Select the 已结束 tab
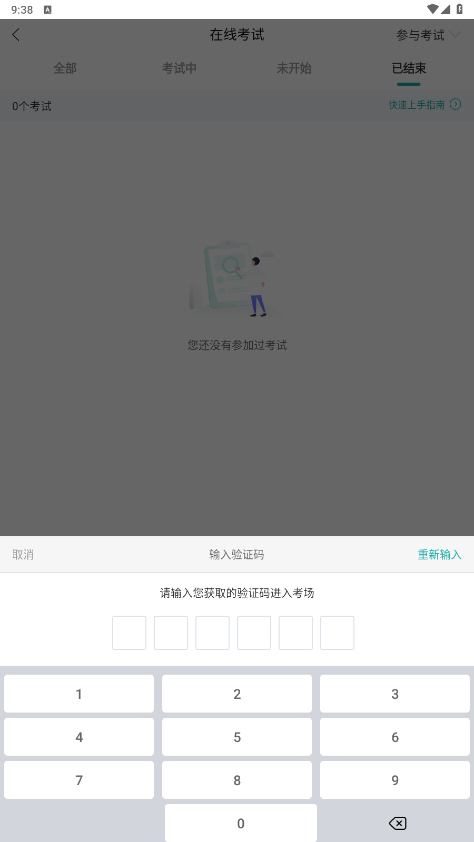The width and height of the screenshot is (474, 842). coord(409,68)
